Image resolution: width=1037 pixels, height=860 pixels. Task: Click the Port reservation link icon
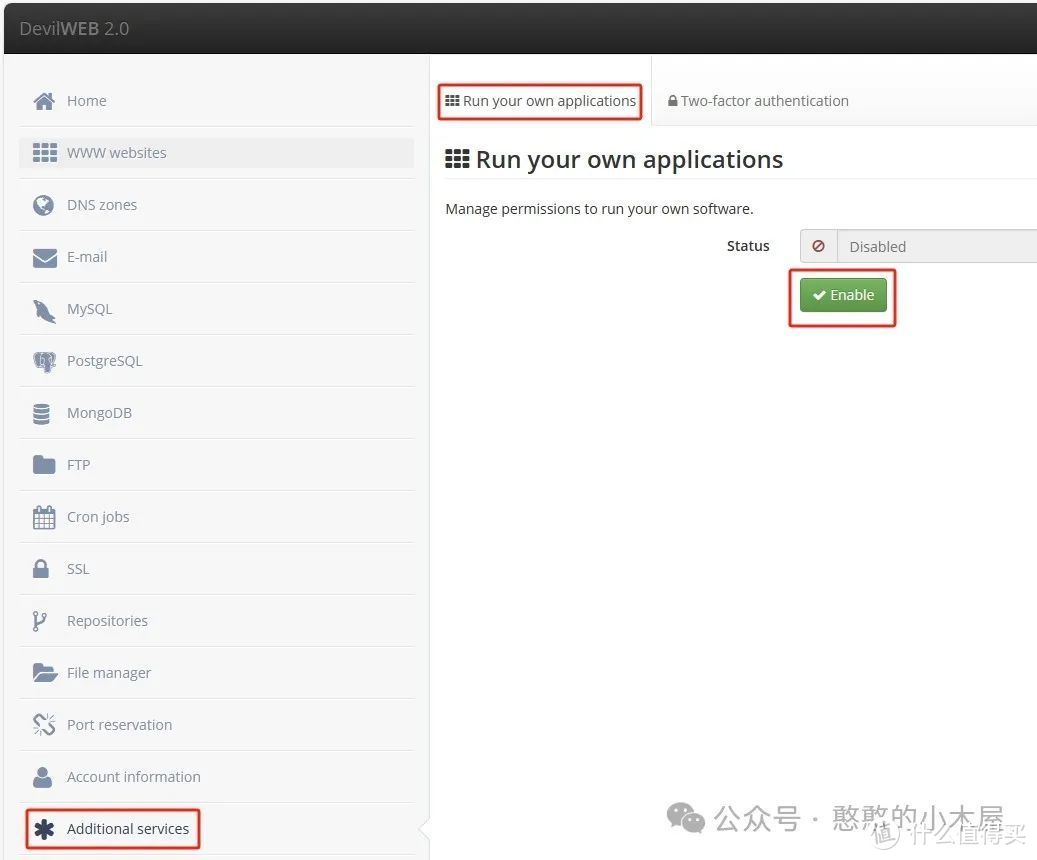[x=44, y=725]
